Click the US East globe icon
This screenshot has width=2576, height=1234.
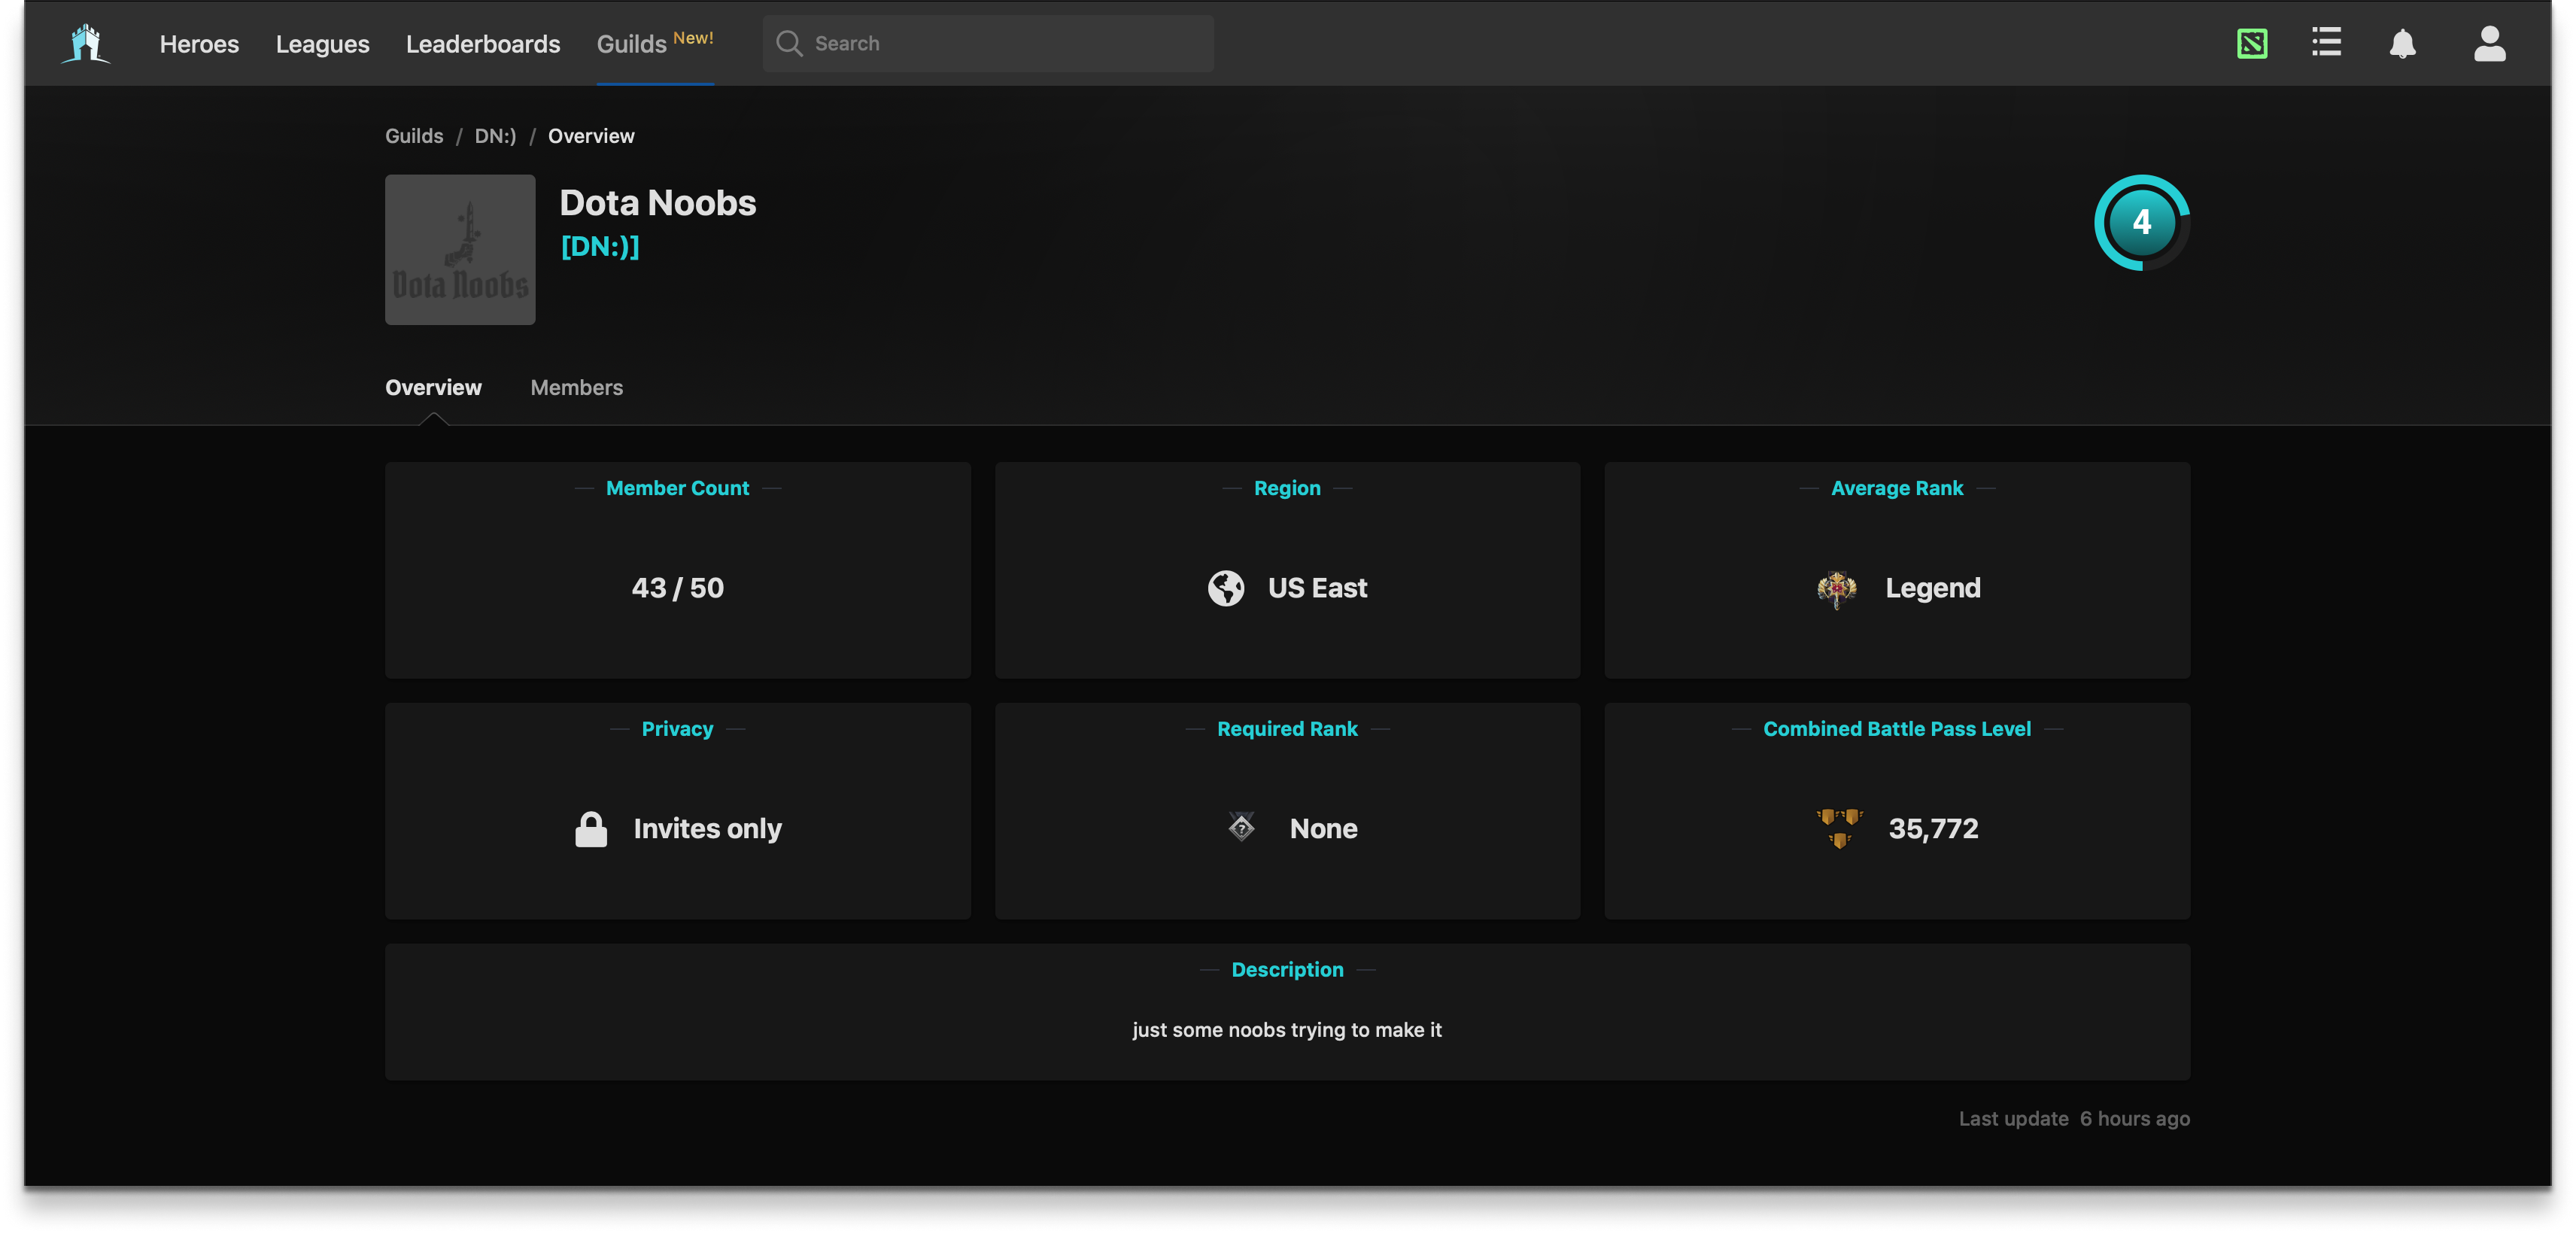pyautogui.click(x=1225, y=588)
